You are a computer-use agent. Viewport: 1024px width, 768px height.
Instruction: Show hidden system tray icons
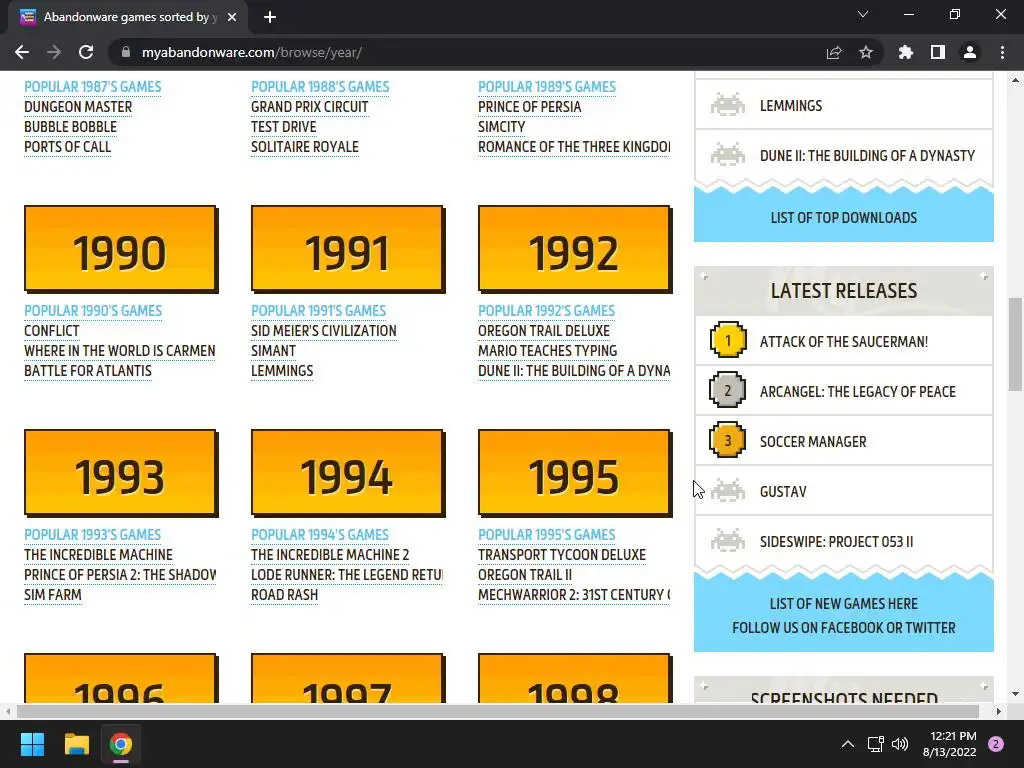pos(848,744)
